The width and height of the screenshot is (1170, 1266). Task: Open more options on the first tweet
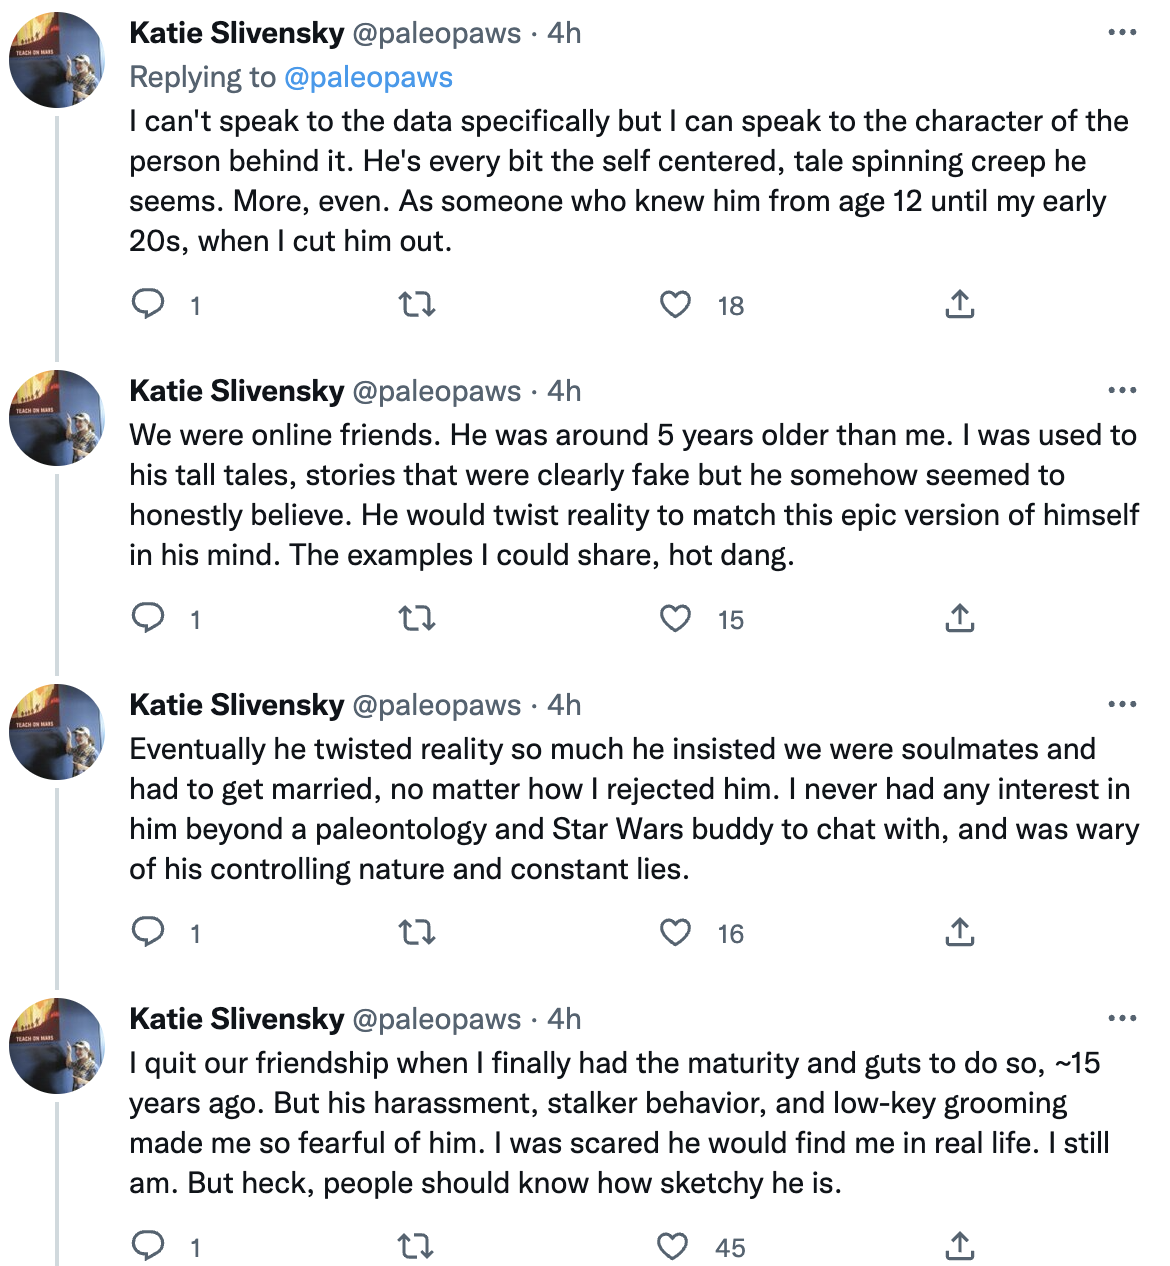click(1122, 33)
